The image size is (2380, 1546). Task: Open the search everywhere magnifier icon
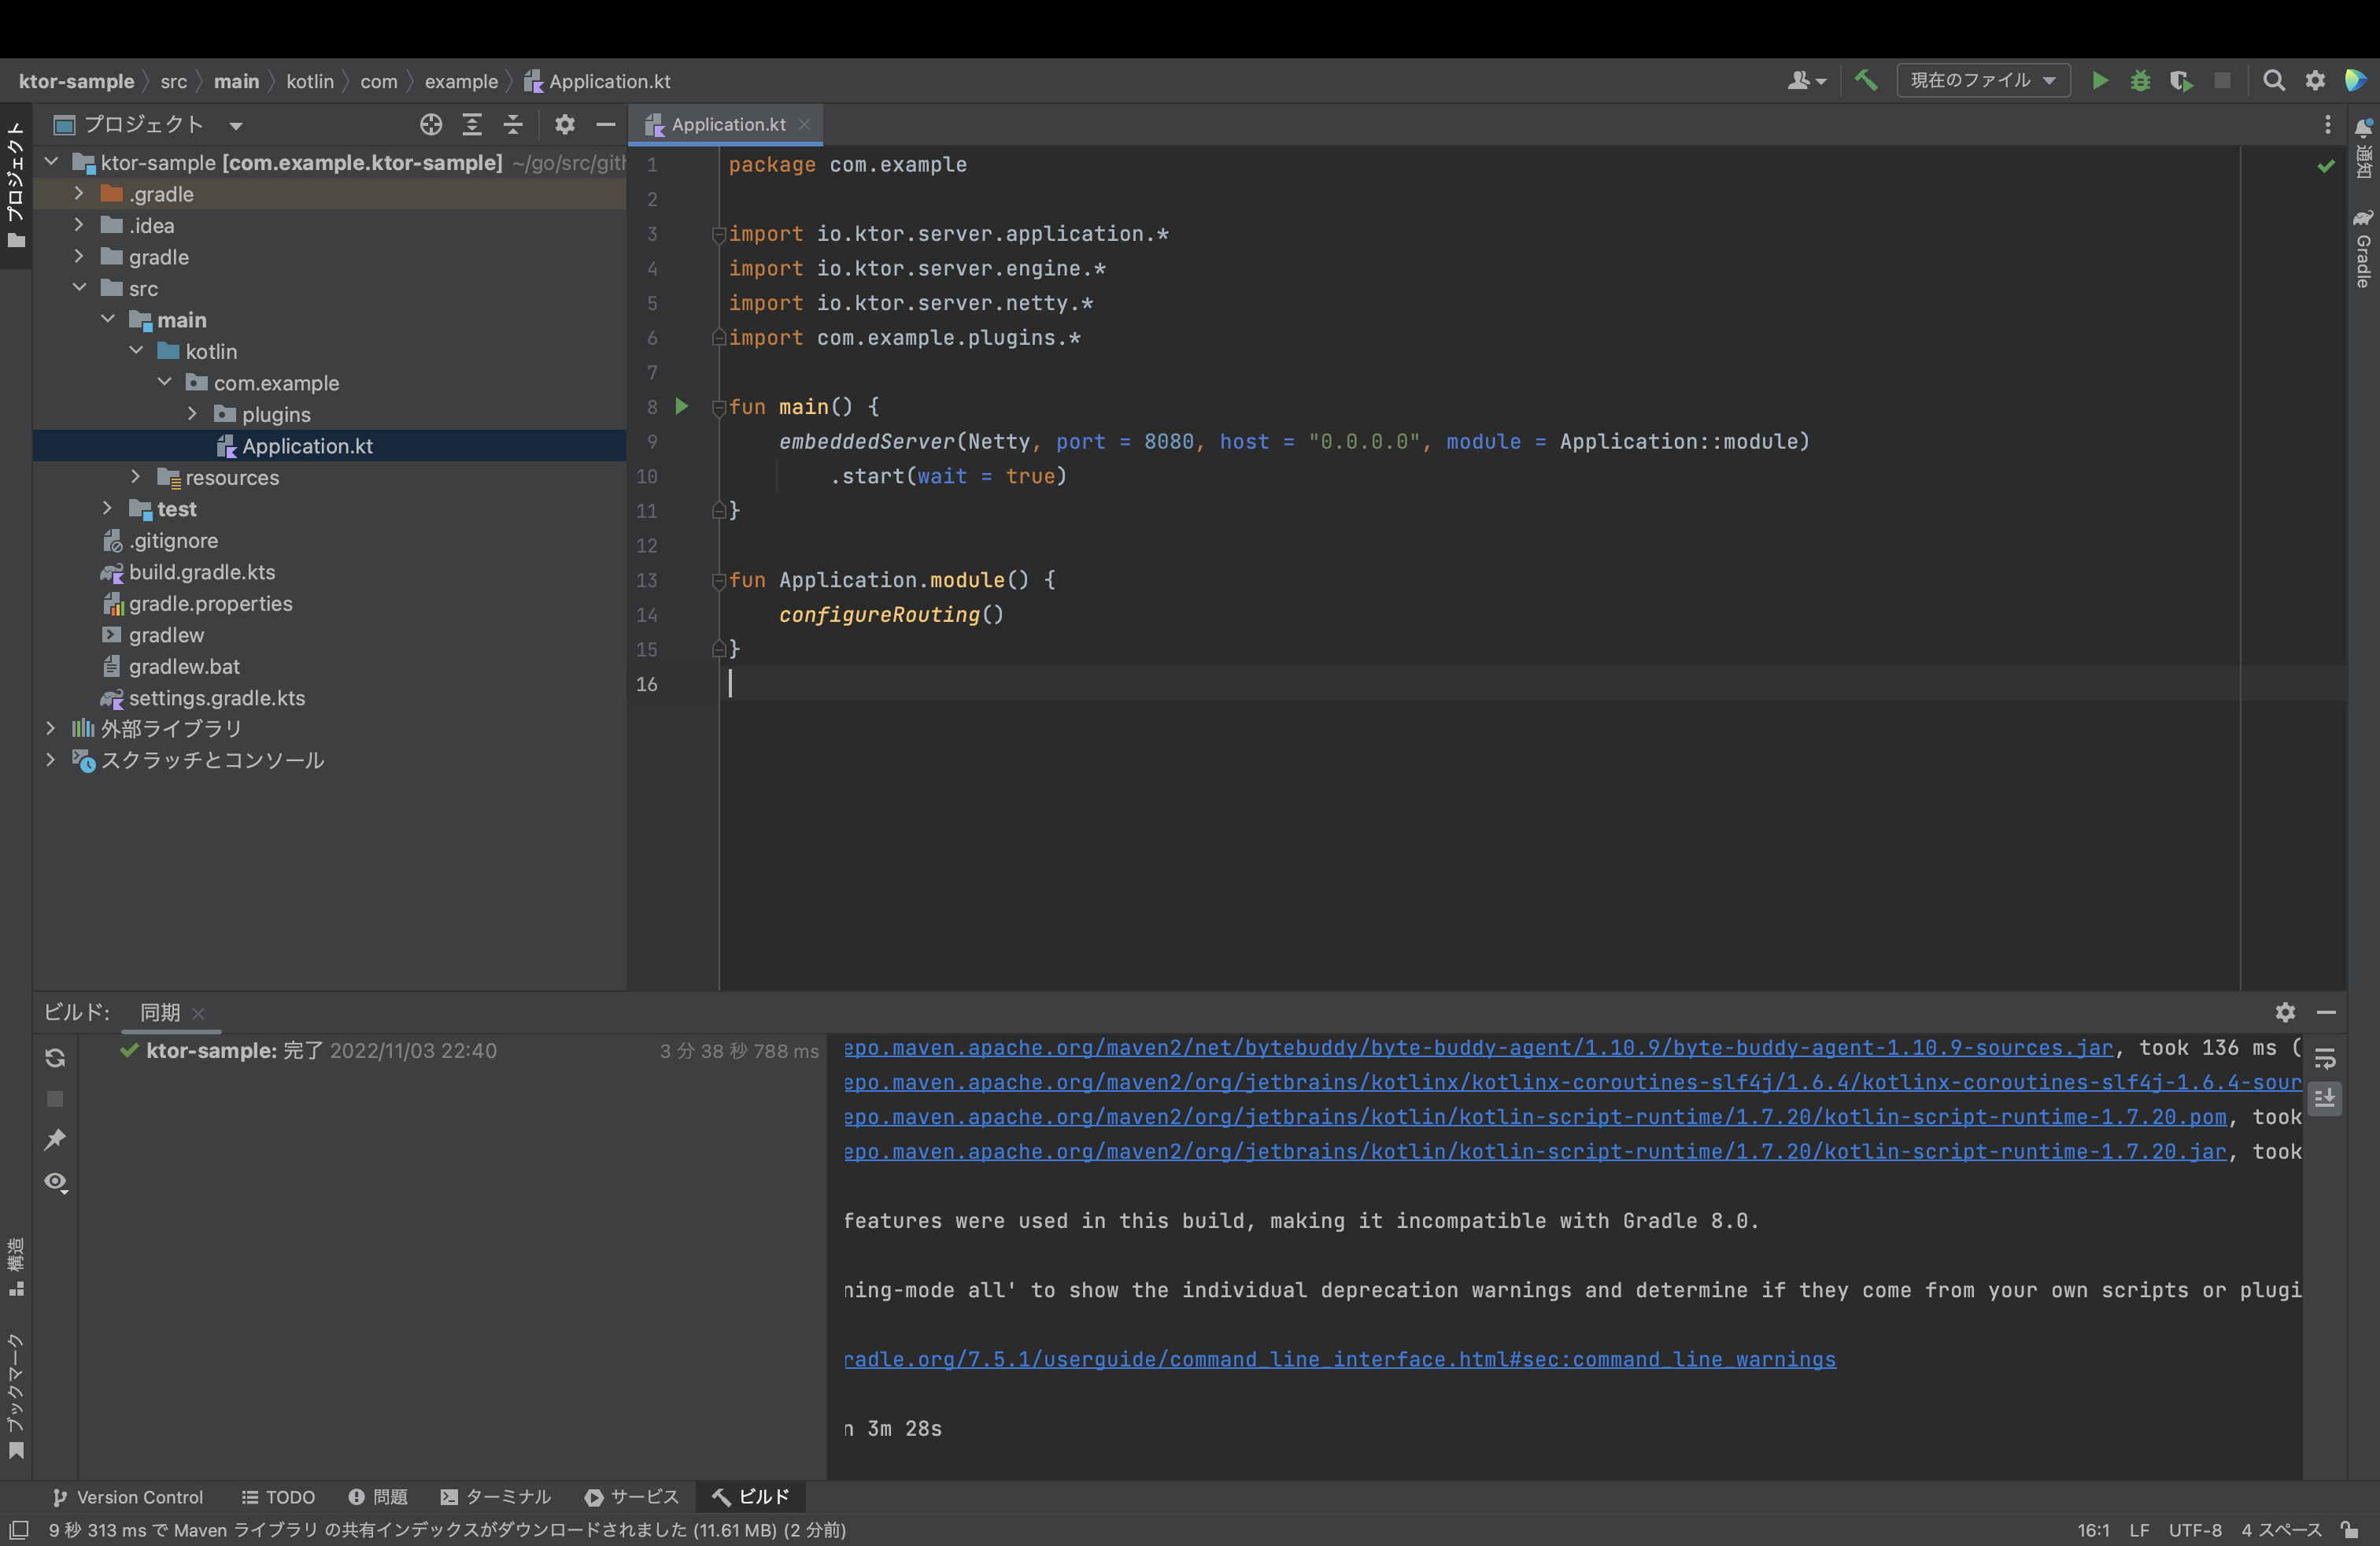click(x=2274, y=81)
